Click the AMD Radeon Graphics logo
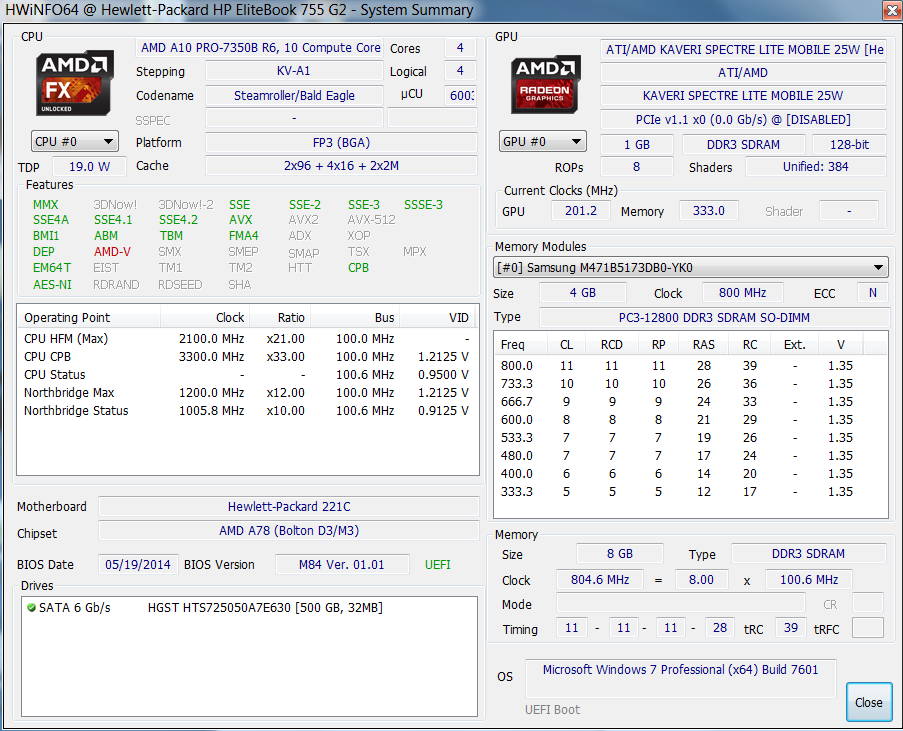This screenshot has width=903, height=731. point(545,84)
